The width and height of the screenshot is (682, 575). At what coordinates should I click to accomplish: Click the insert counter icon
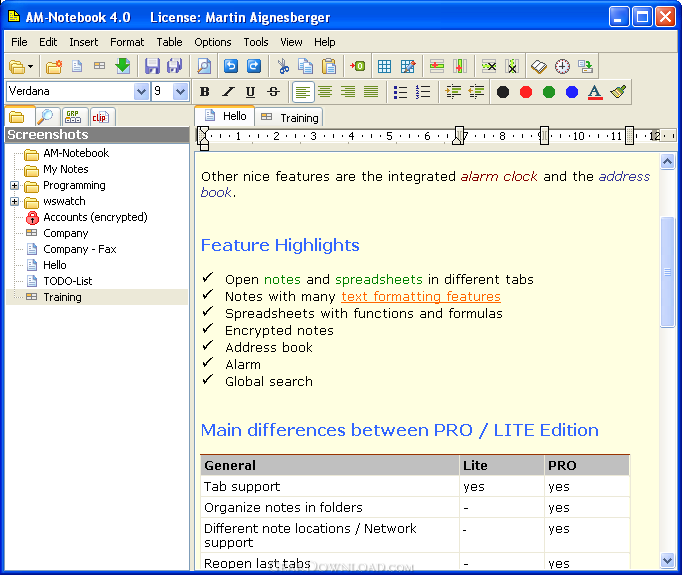click(358, 66)
